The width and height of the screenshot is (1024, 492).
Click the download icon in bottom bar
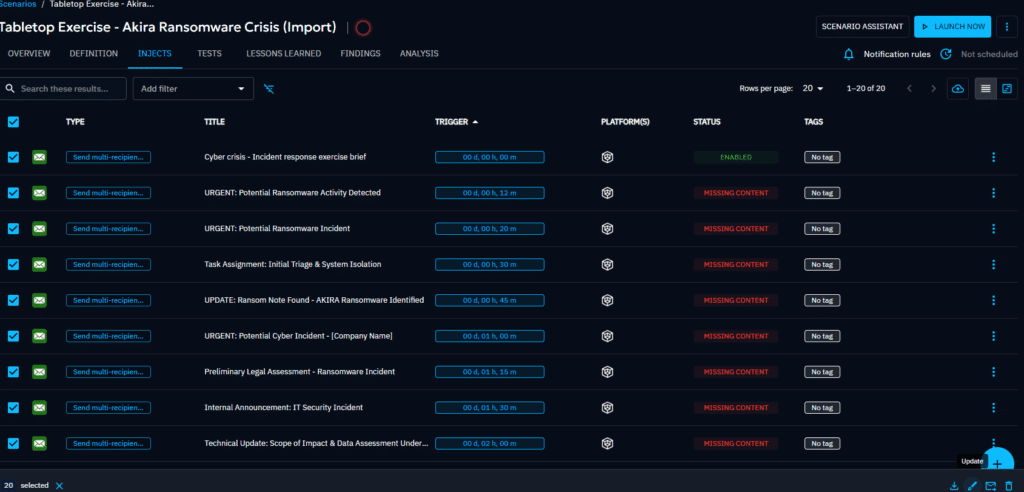pos(954,486)
